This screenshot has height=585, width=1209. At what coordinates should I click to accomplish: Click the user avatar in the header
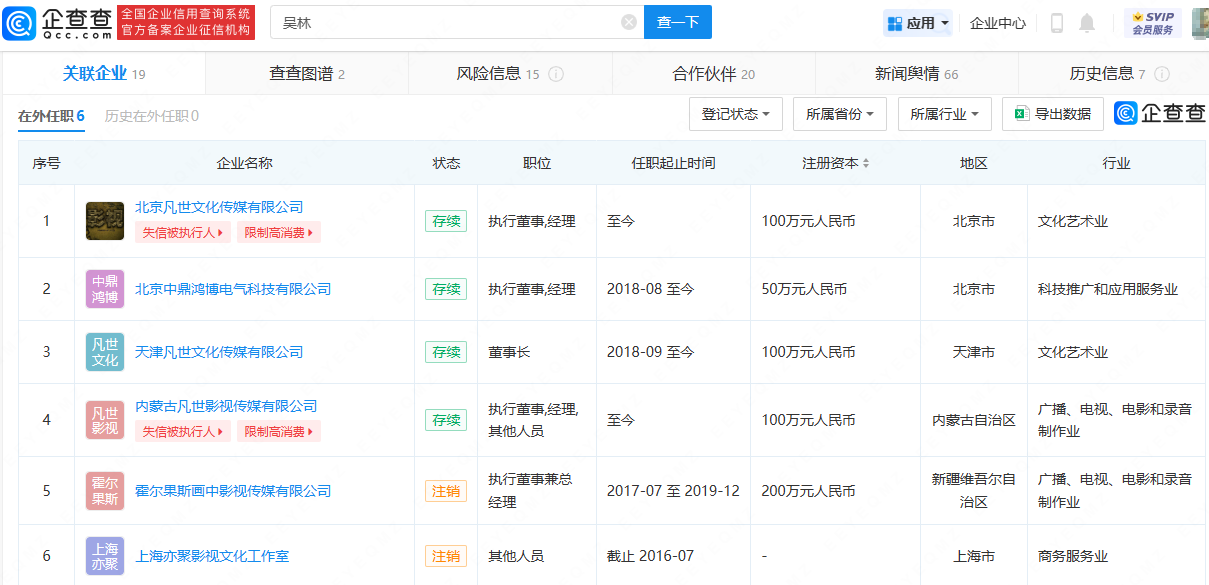pos(1200,22)
